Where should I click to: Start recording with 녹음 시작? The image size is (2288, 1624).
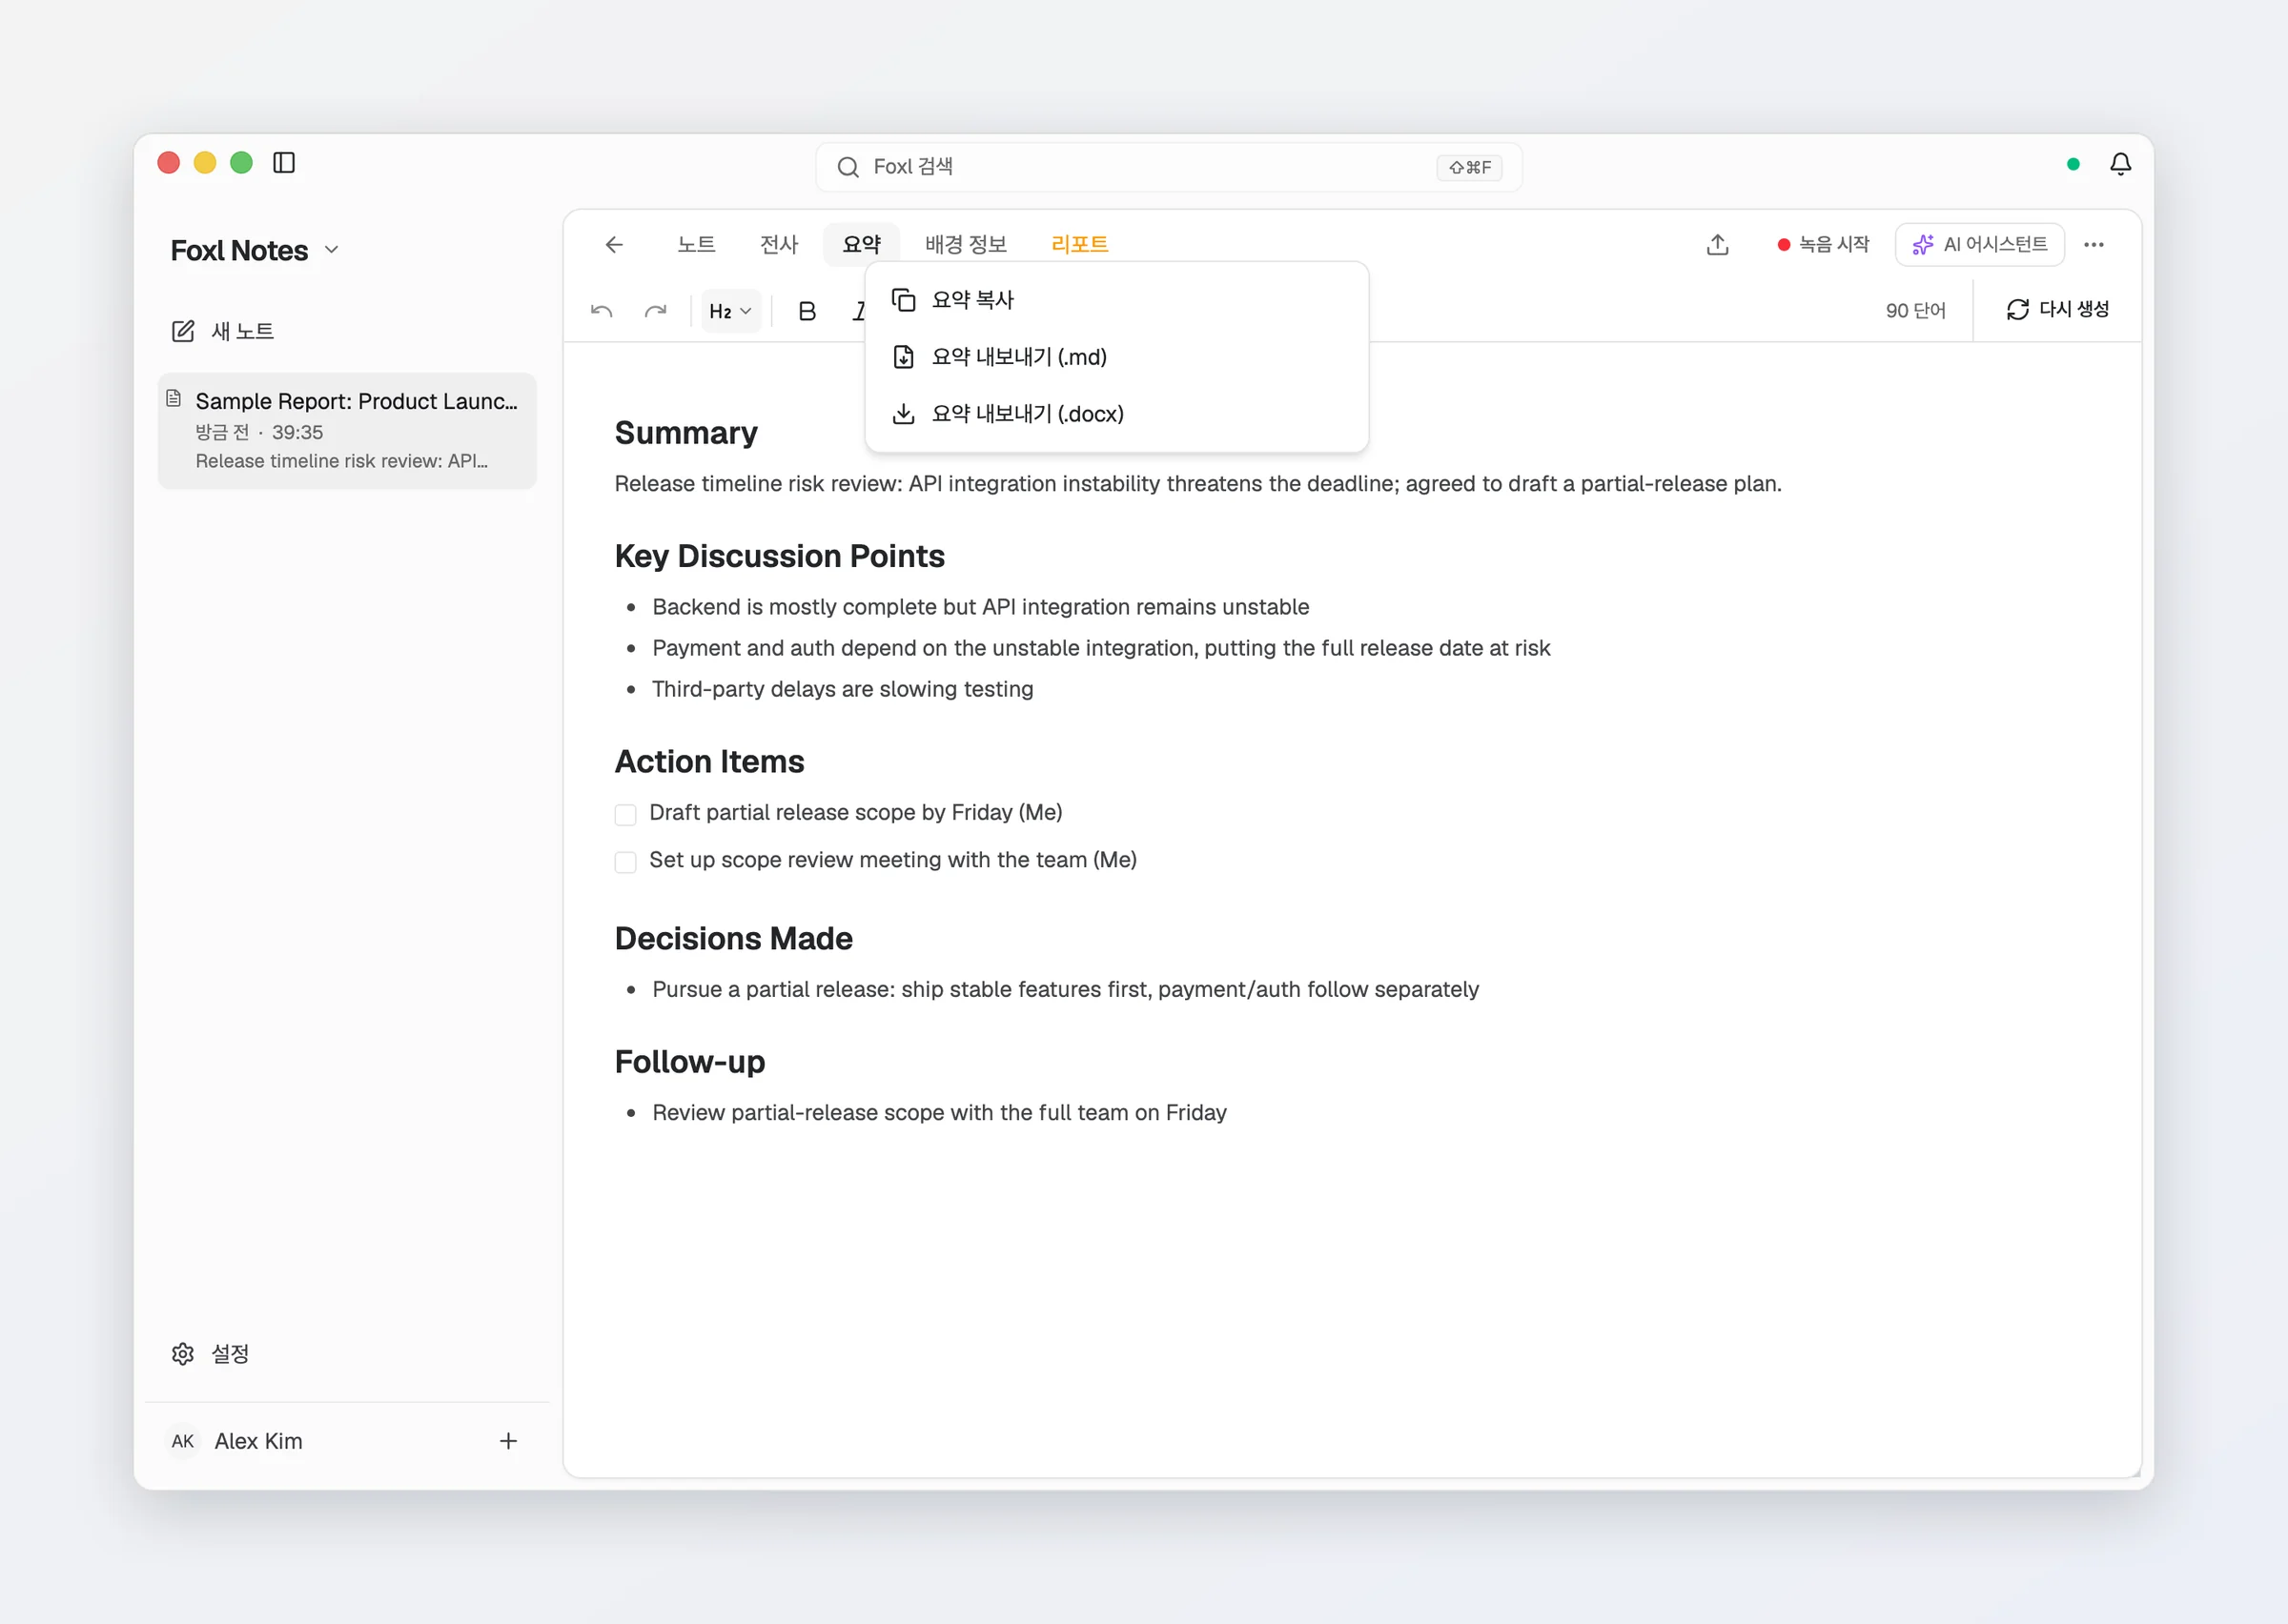(1823, 245)
